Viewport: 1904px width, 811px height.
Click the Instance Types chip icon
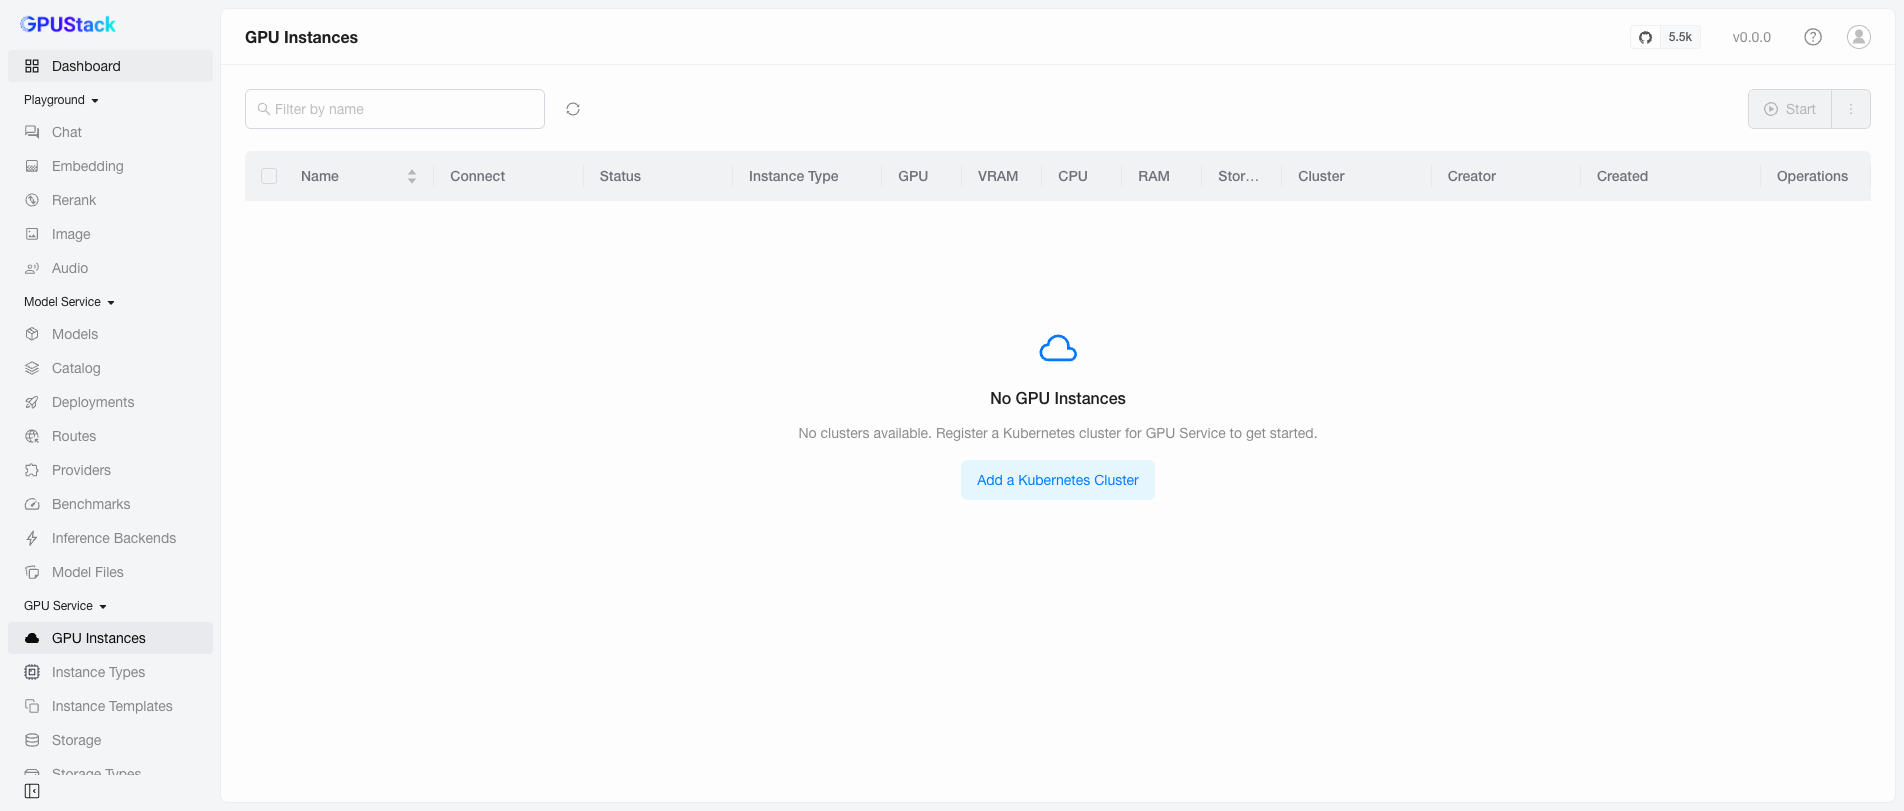click(32, 672)
